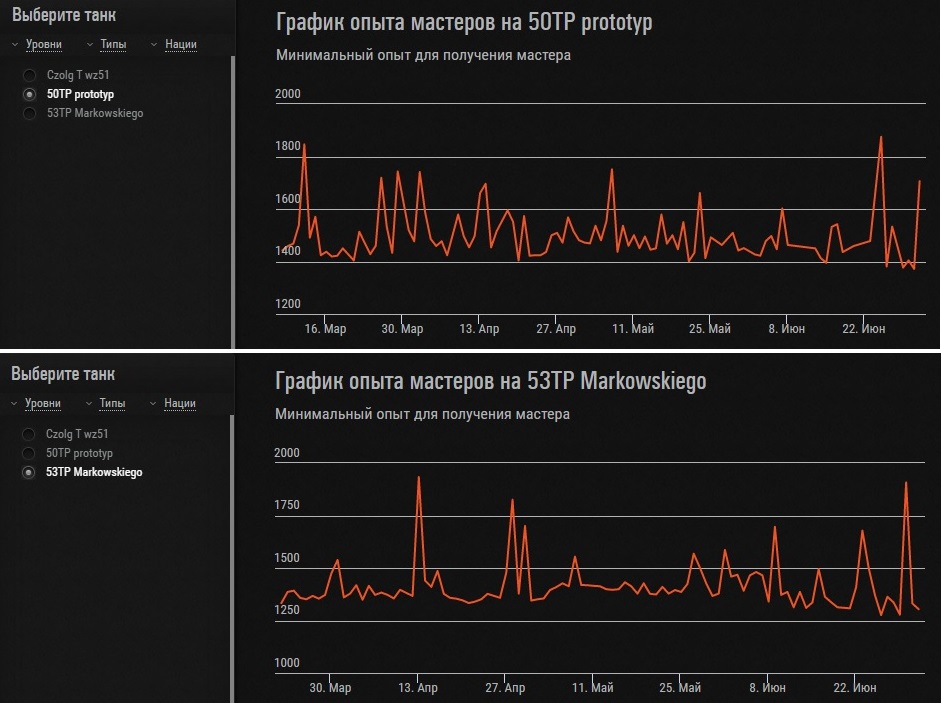Click chevron icon beside top Уровни

[15, 44]
